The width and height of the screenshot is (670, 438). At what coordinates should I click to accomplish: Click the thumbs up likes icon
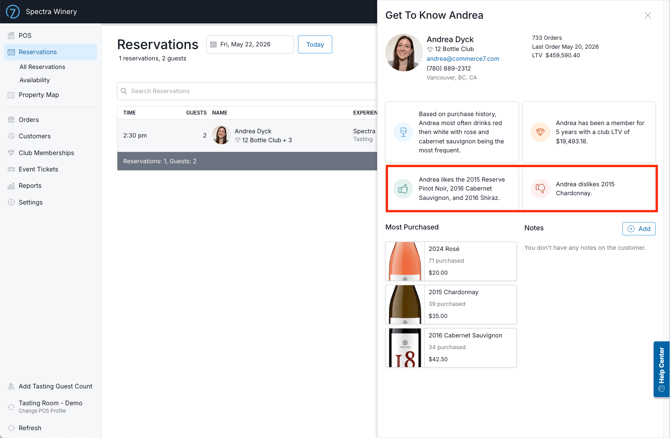[403, 189]
